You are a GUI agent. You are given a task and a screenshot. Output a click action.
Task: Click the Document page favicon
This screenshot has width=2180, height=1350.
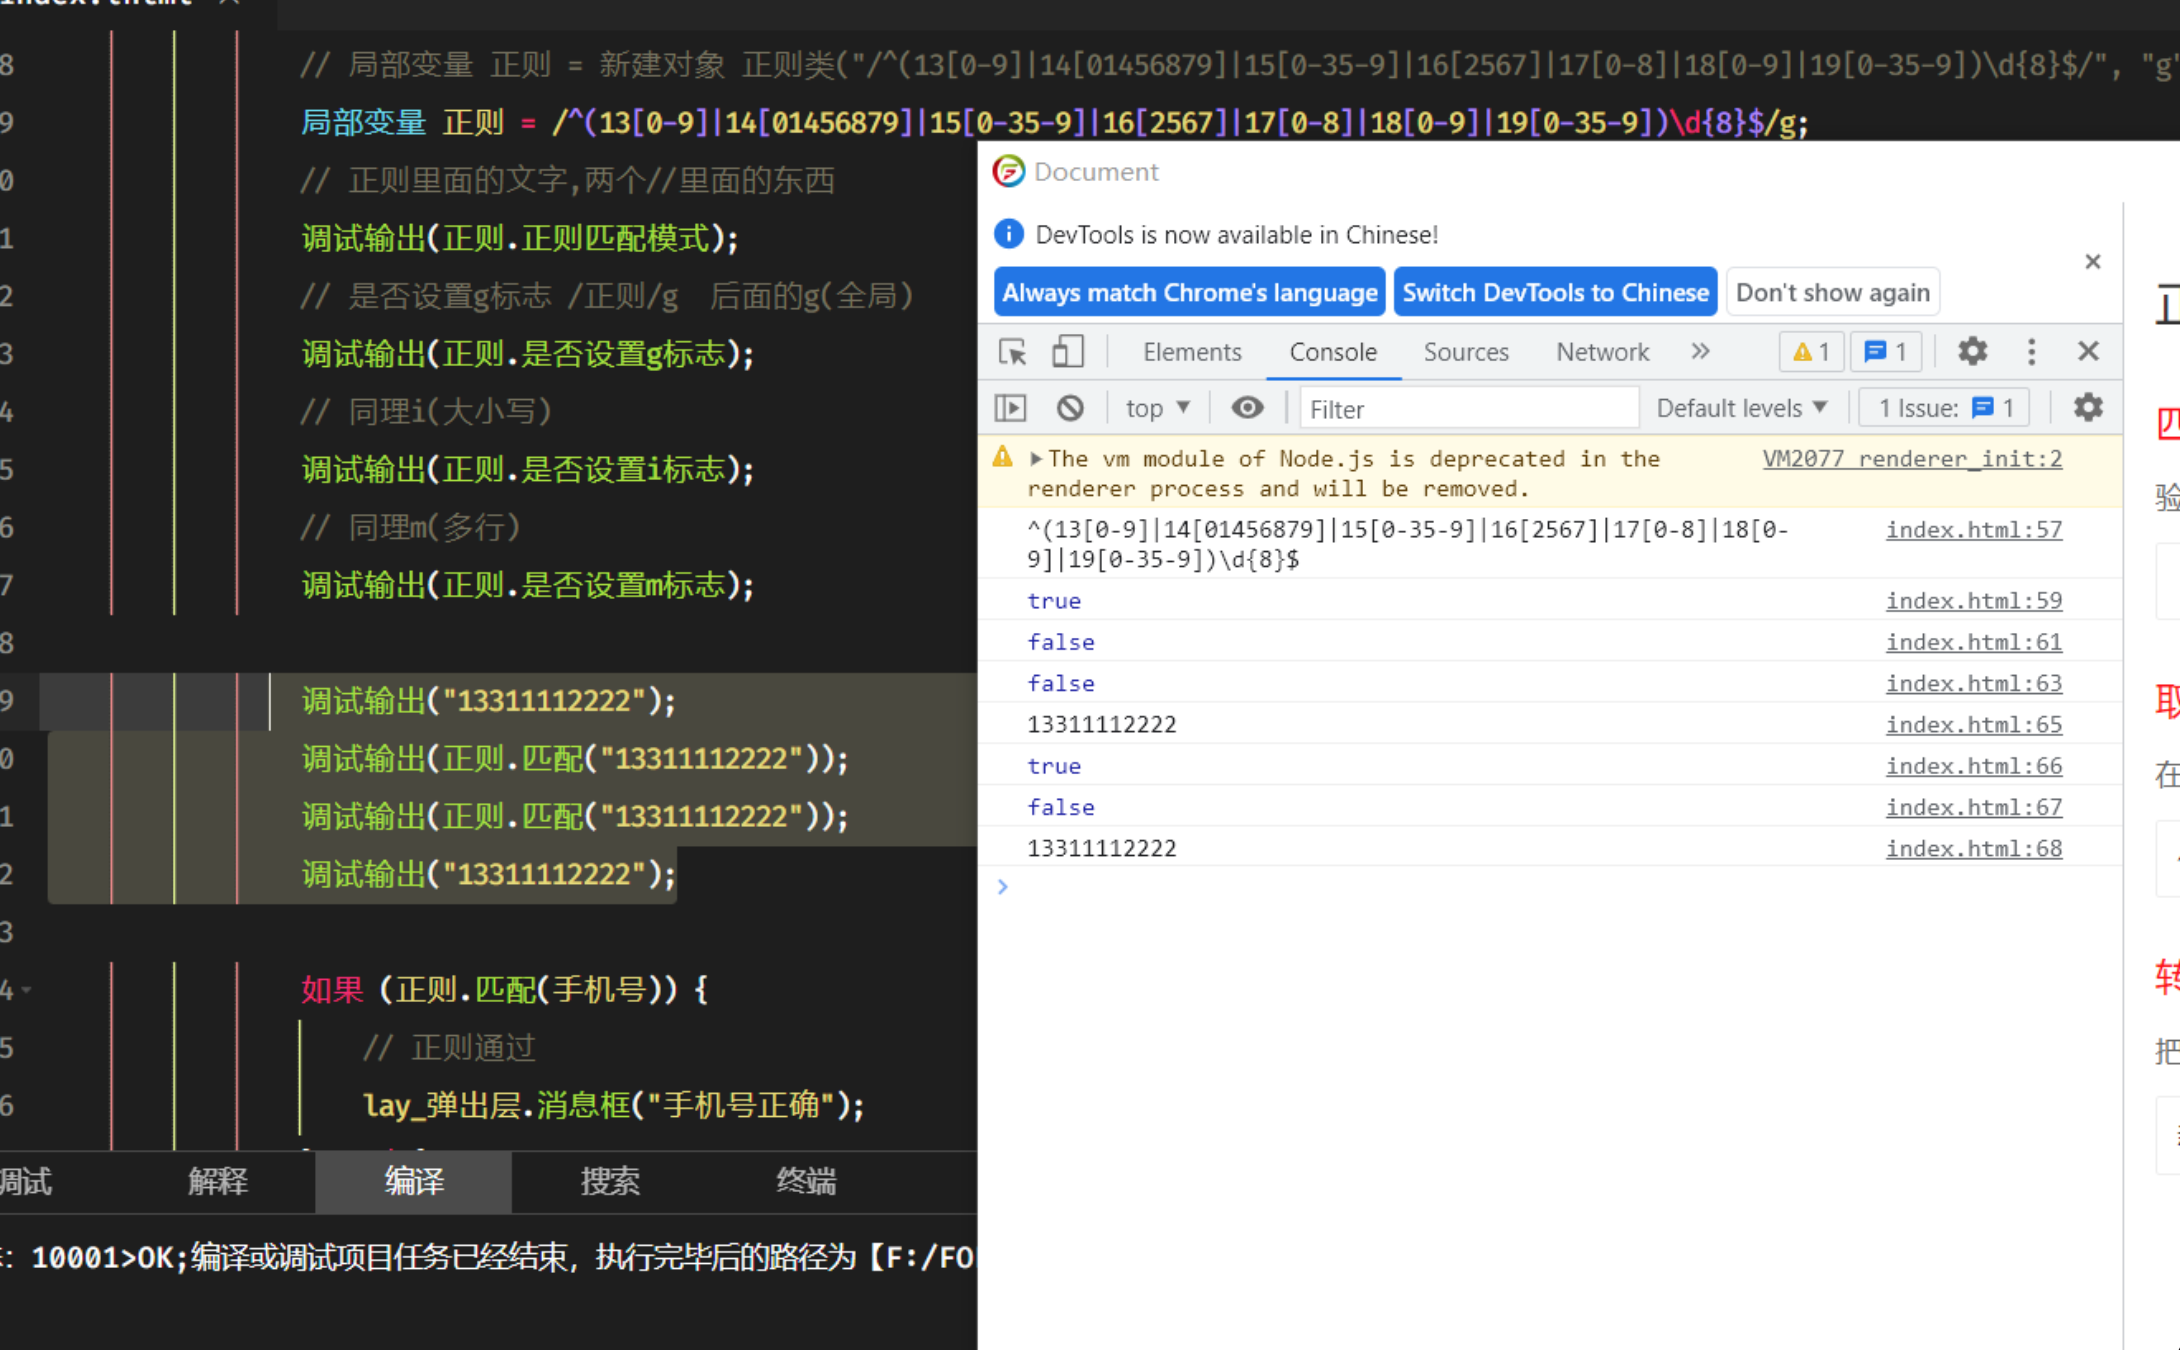(1009, 171)
